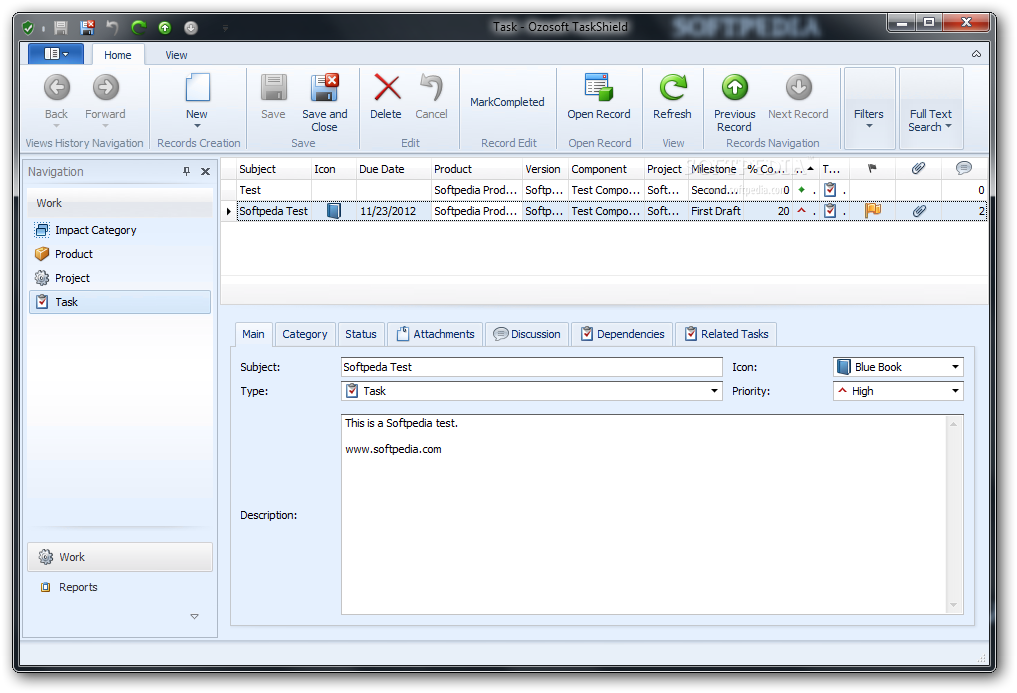
Task: Open the Main tab
Action: pyautogui.click(x=253, y=334)
